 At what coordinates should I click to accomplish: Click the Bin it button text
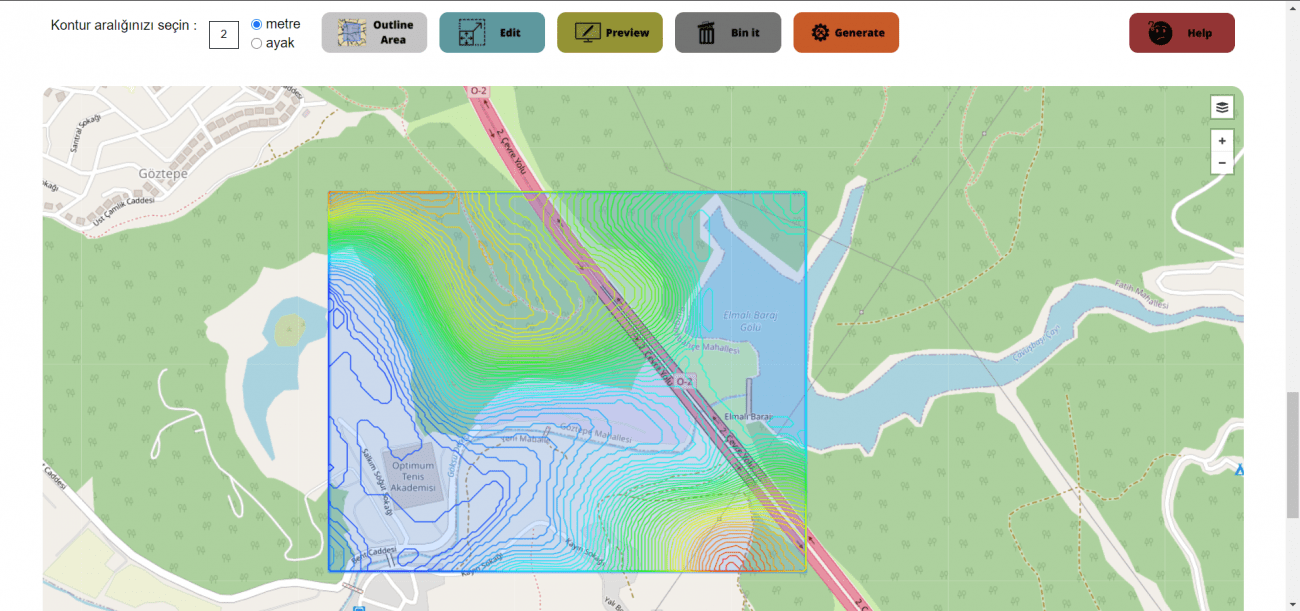click(x=744, y=33)
